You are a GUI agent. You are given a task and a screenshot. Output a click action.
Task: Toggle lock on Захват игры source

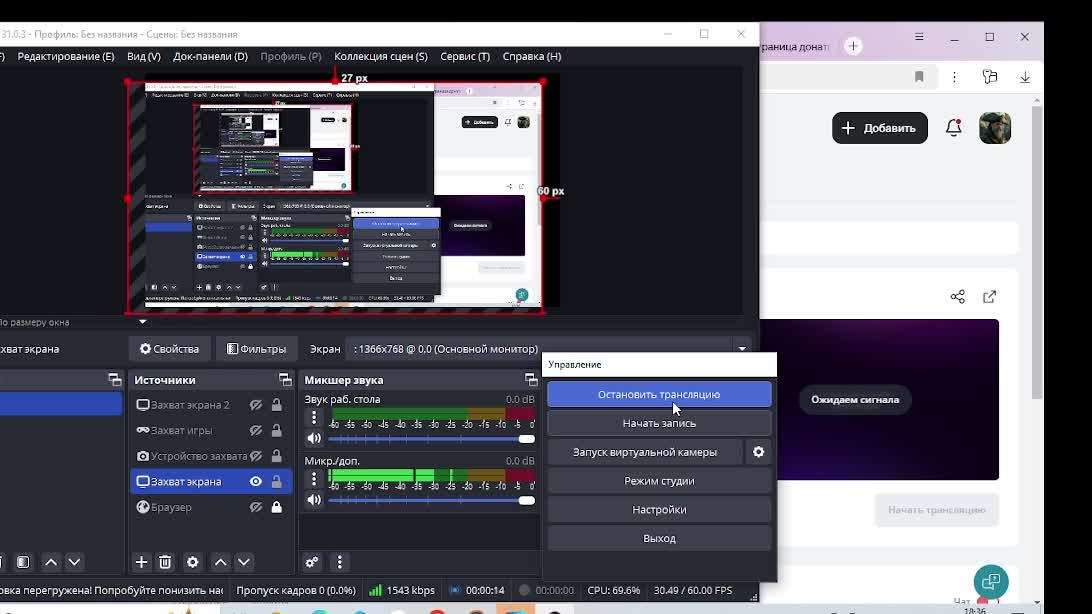pos(276,430)
